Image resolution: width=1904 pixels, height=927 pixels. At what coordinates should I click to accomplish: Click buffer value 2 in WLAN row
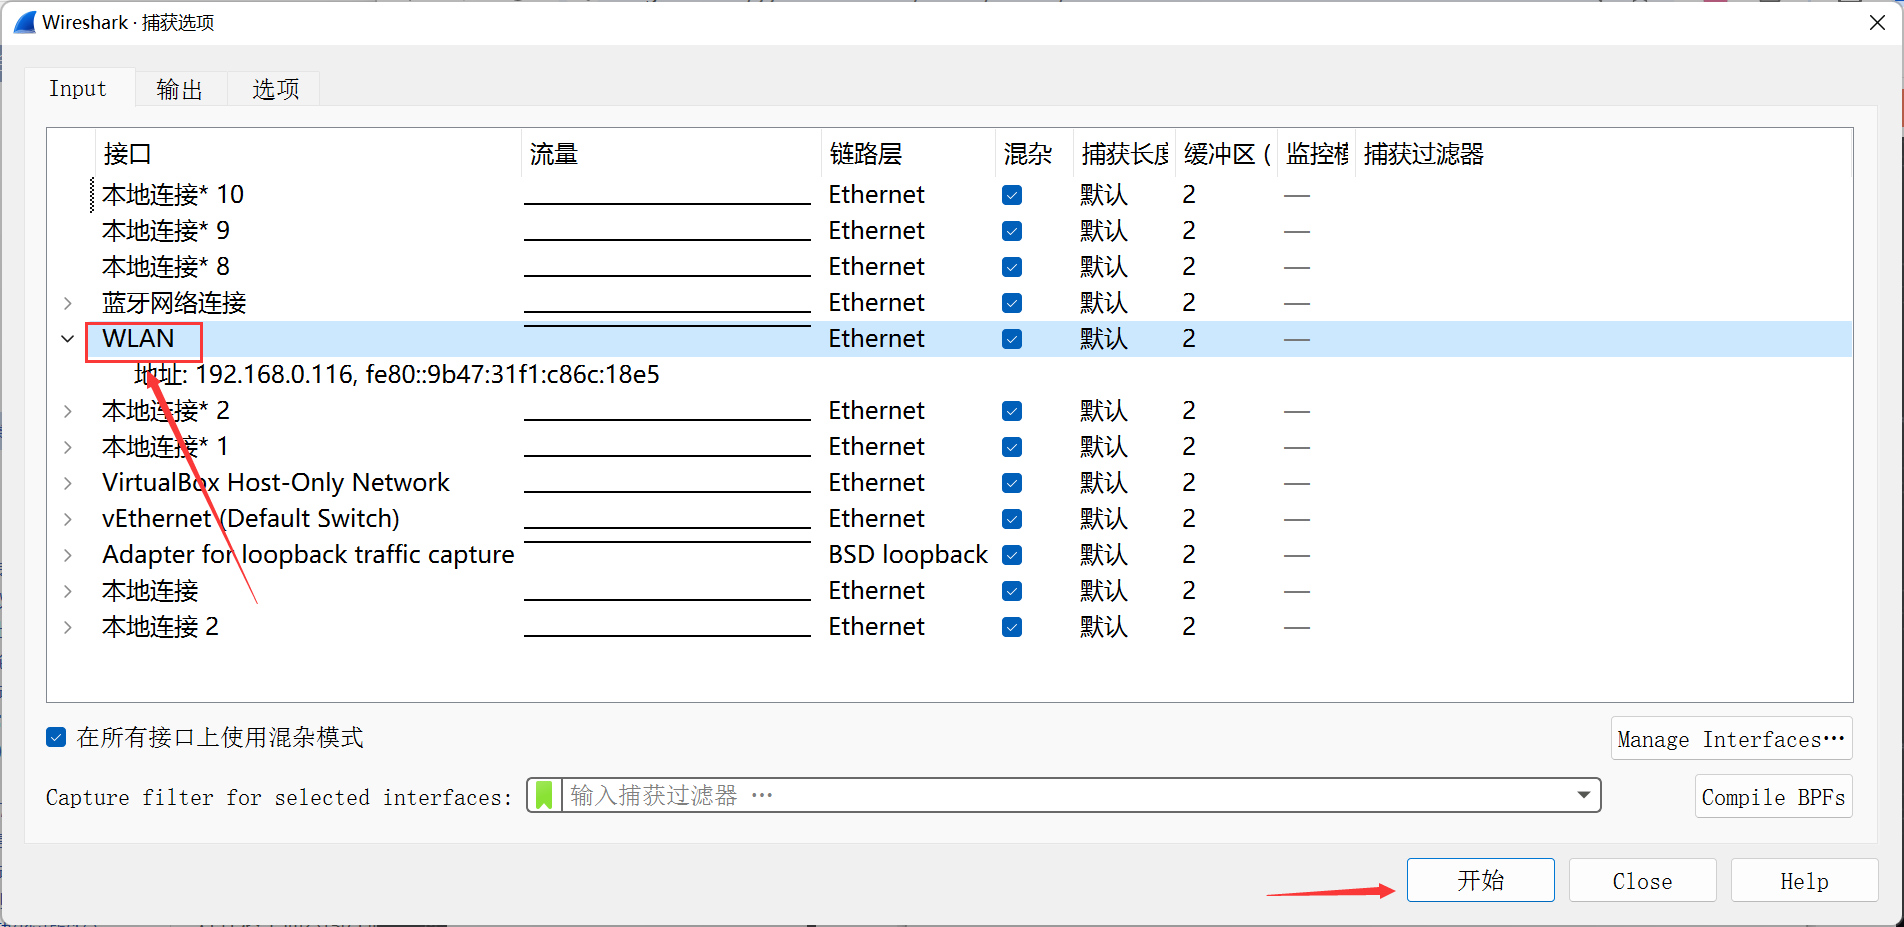click(x=1189, y=339)
